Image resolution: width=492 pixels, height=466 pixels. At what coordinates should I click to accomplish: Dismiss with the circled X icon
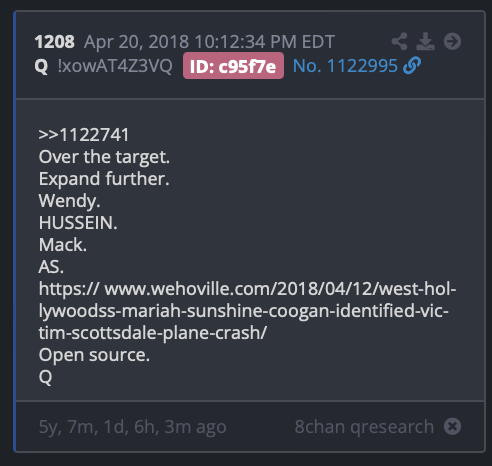click(452, 426)
